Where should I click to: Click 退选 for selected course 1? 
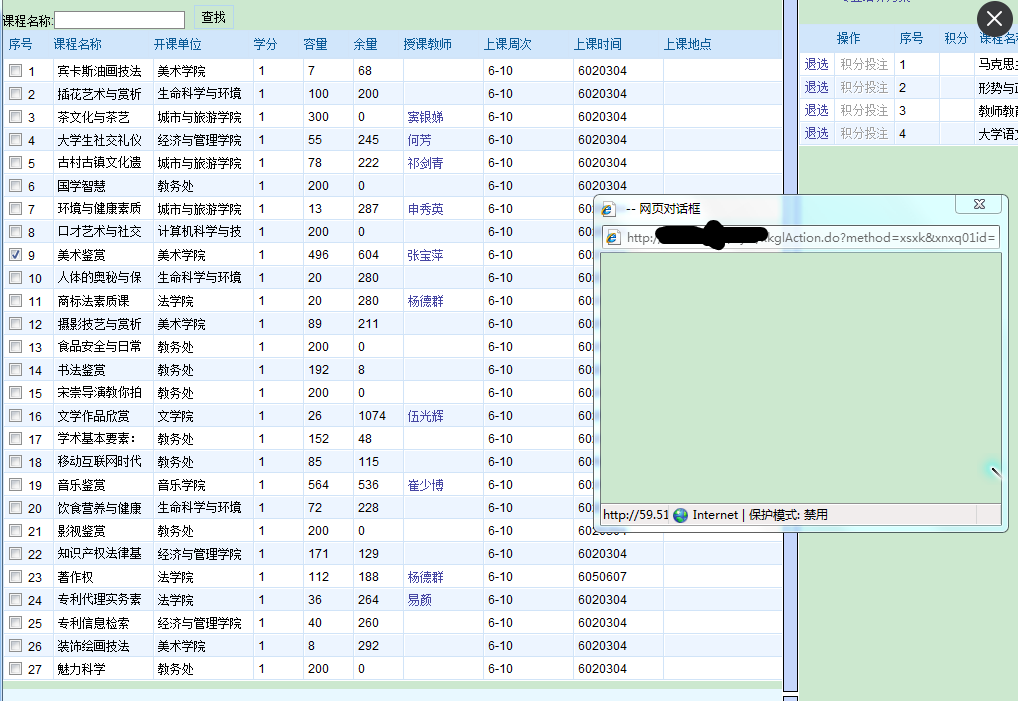pyautogui.click(x=816, y=64)
